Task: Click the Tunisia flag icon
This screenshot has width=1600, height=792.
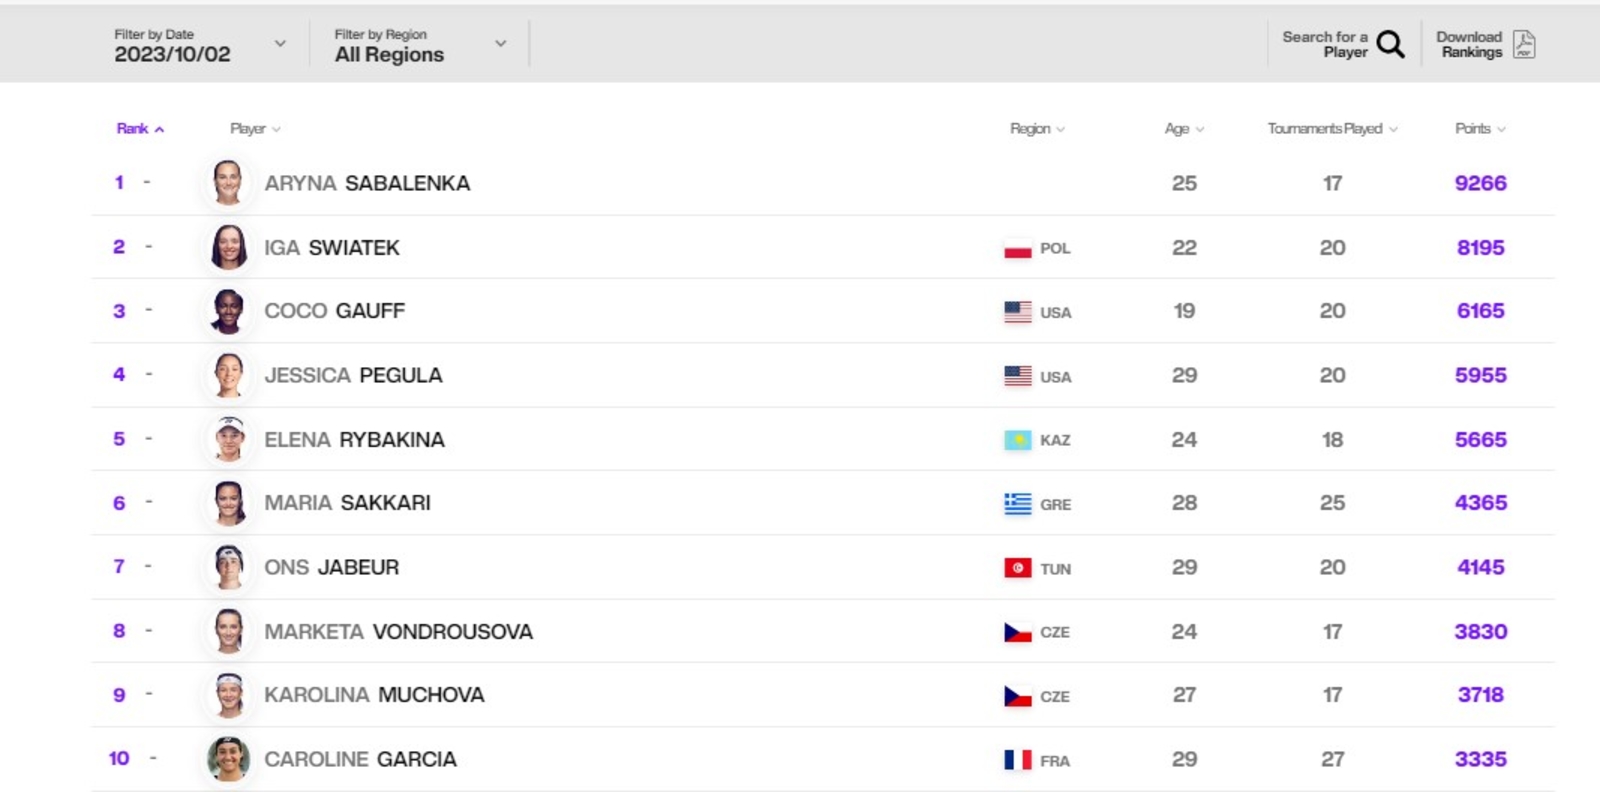Action: coord(1018,568)
